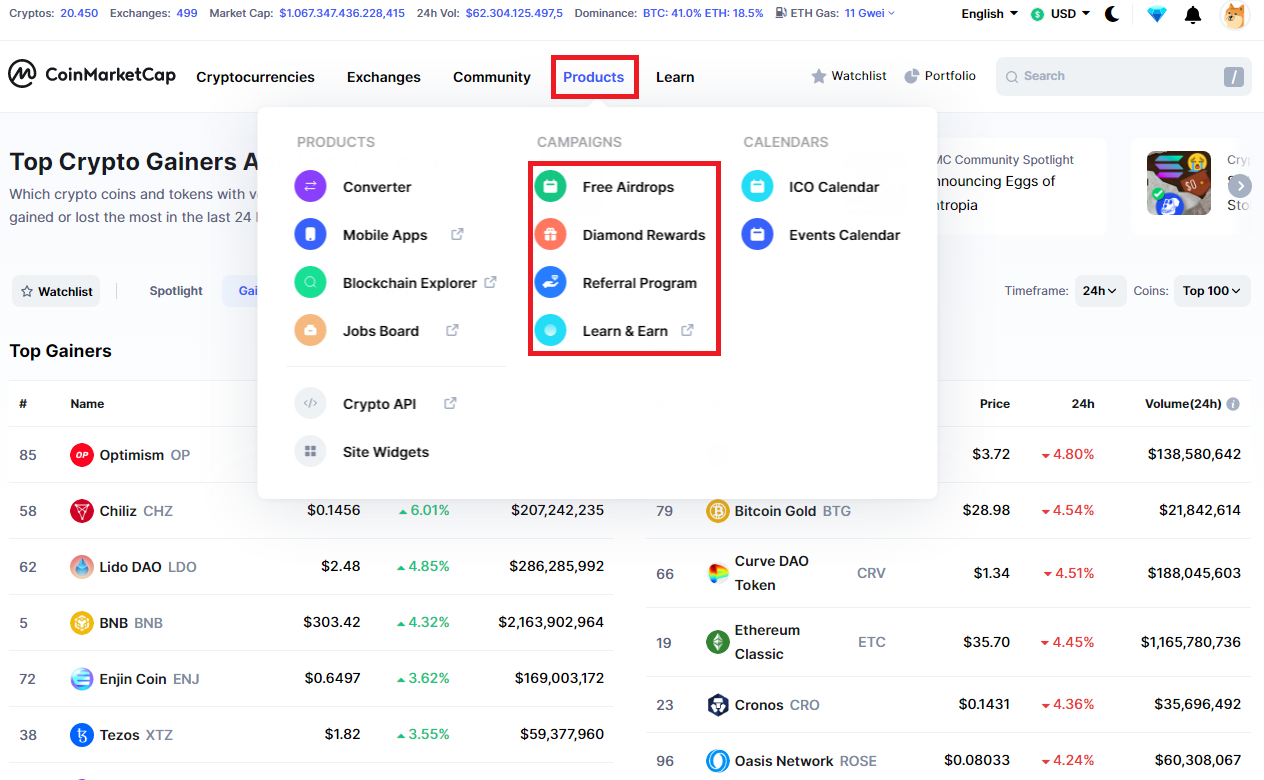Click the 24h Vol value link

pyautogui.click(x=514, y=13)
